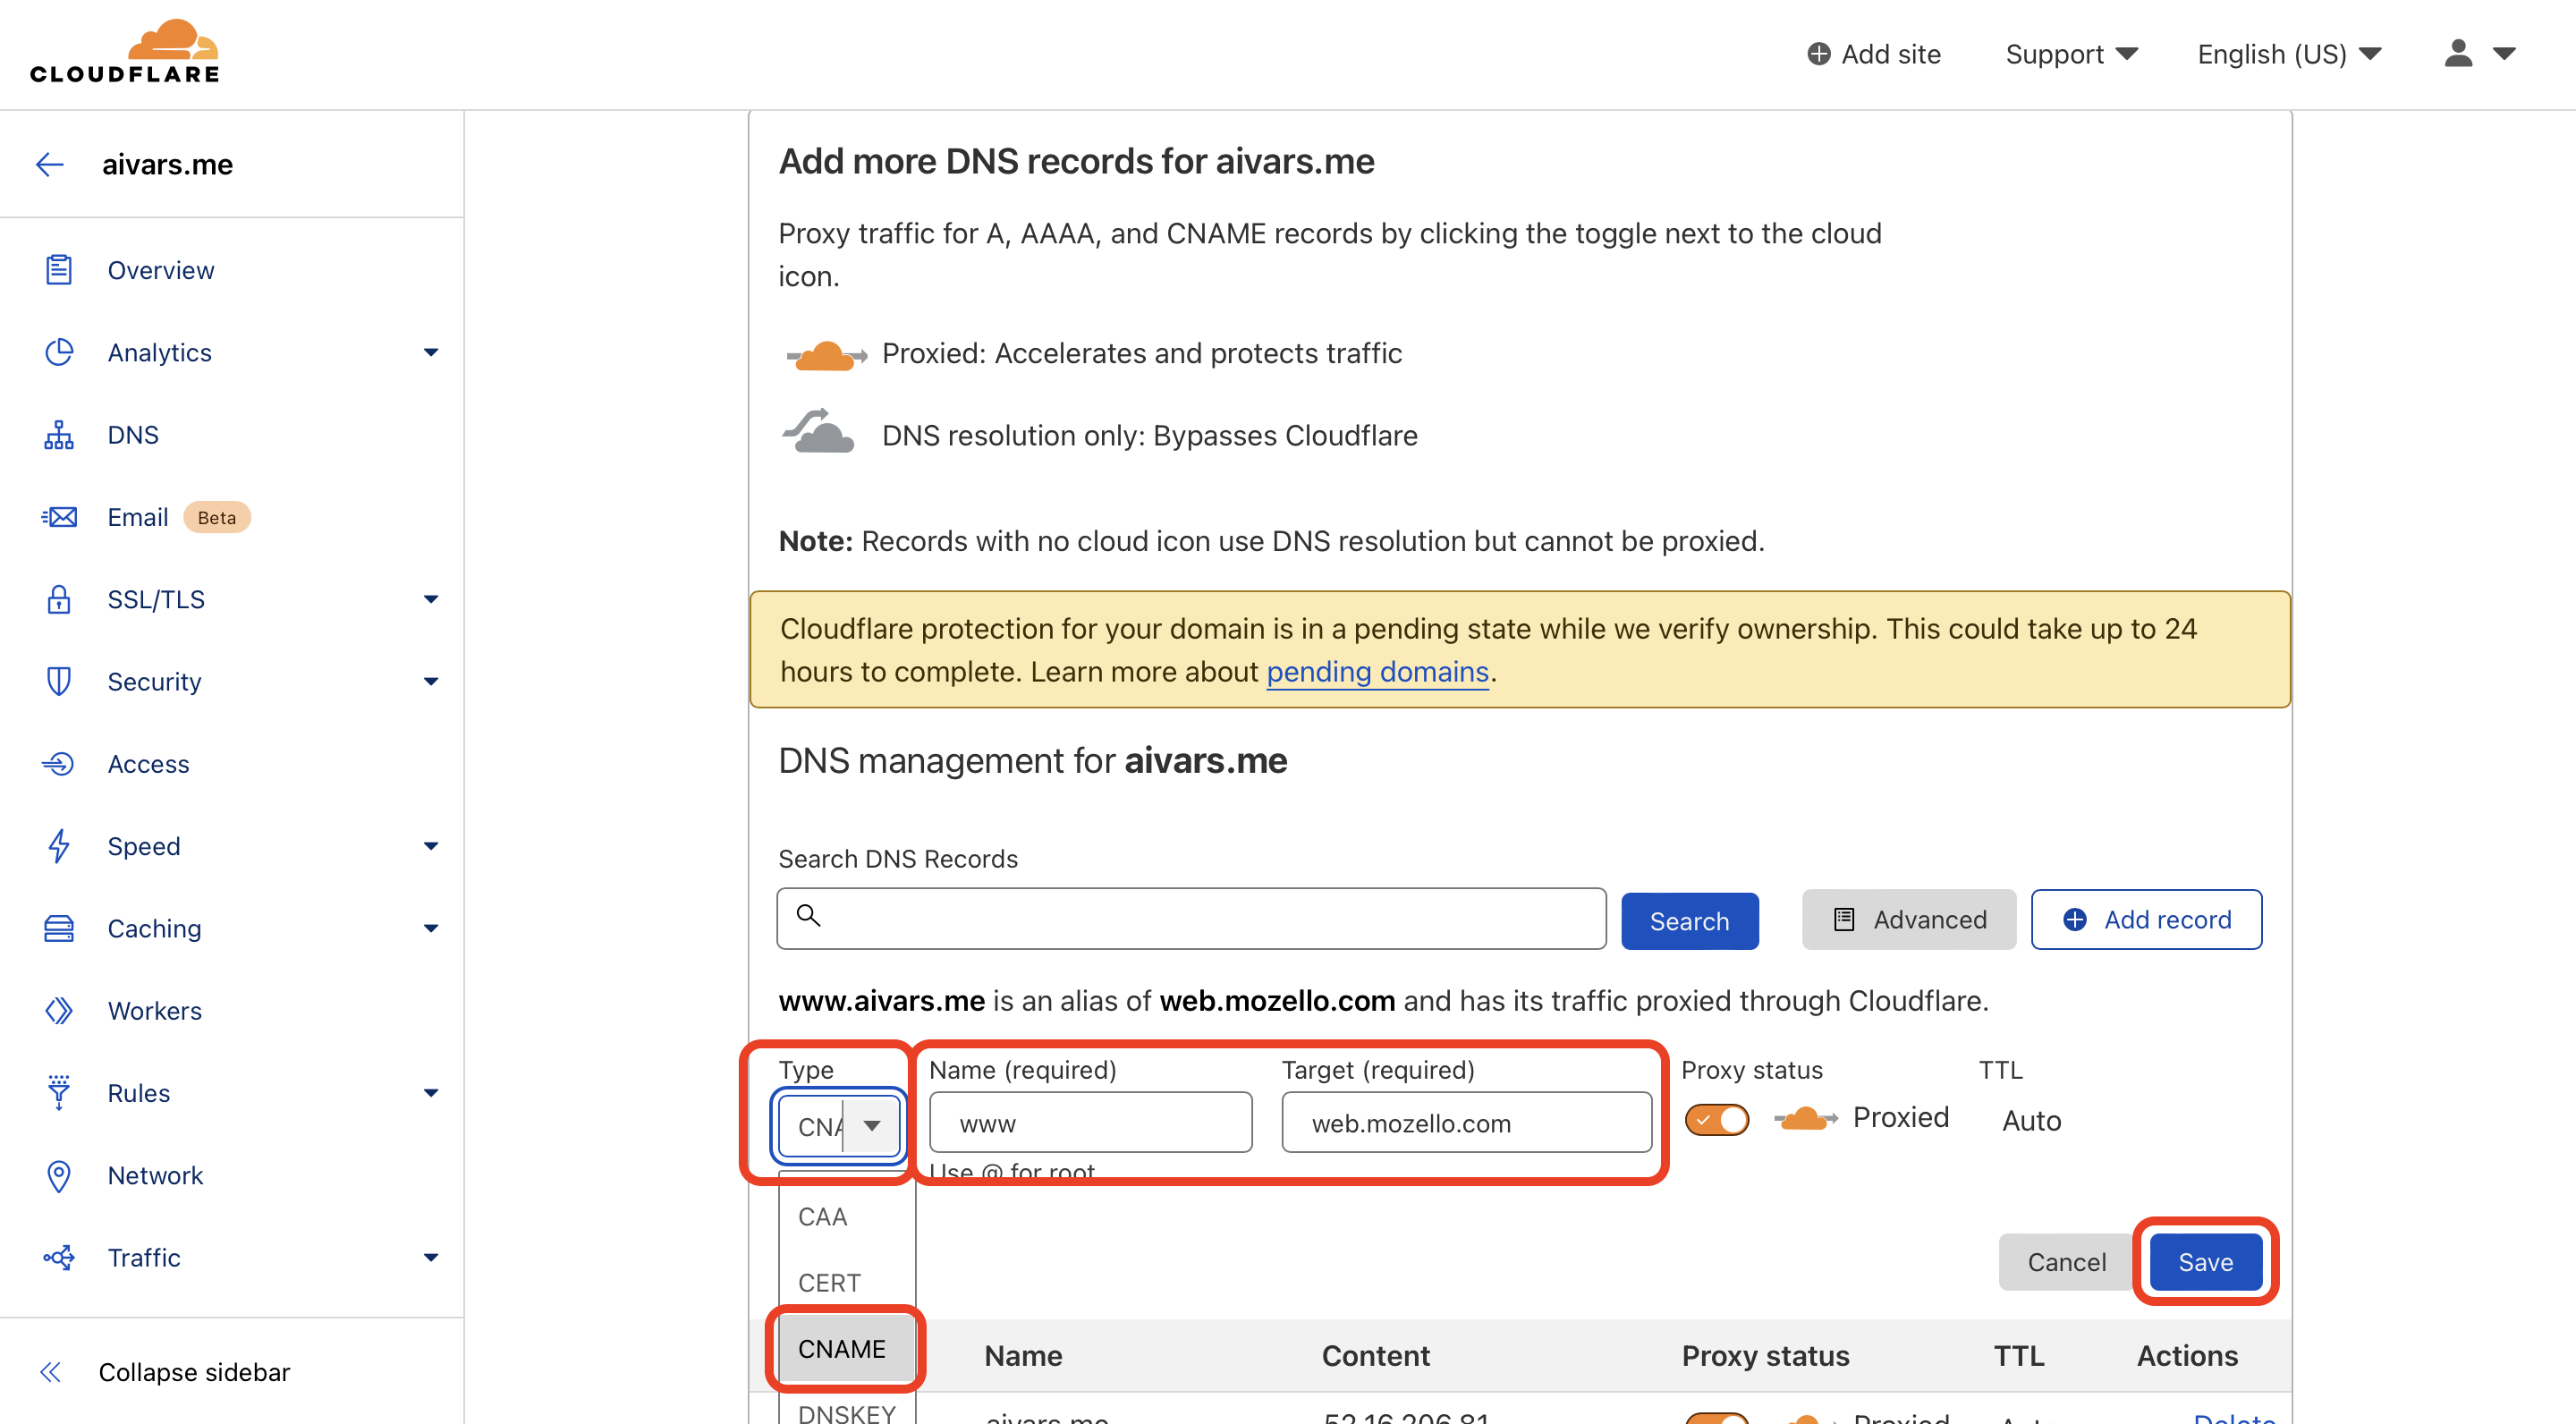
Task: Click the SSL/TLS padlock icon
Action: [59, 599]
